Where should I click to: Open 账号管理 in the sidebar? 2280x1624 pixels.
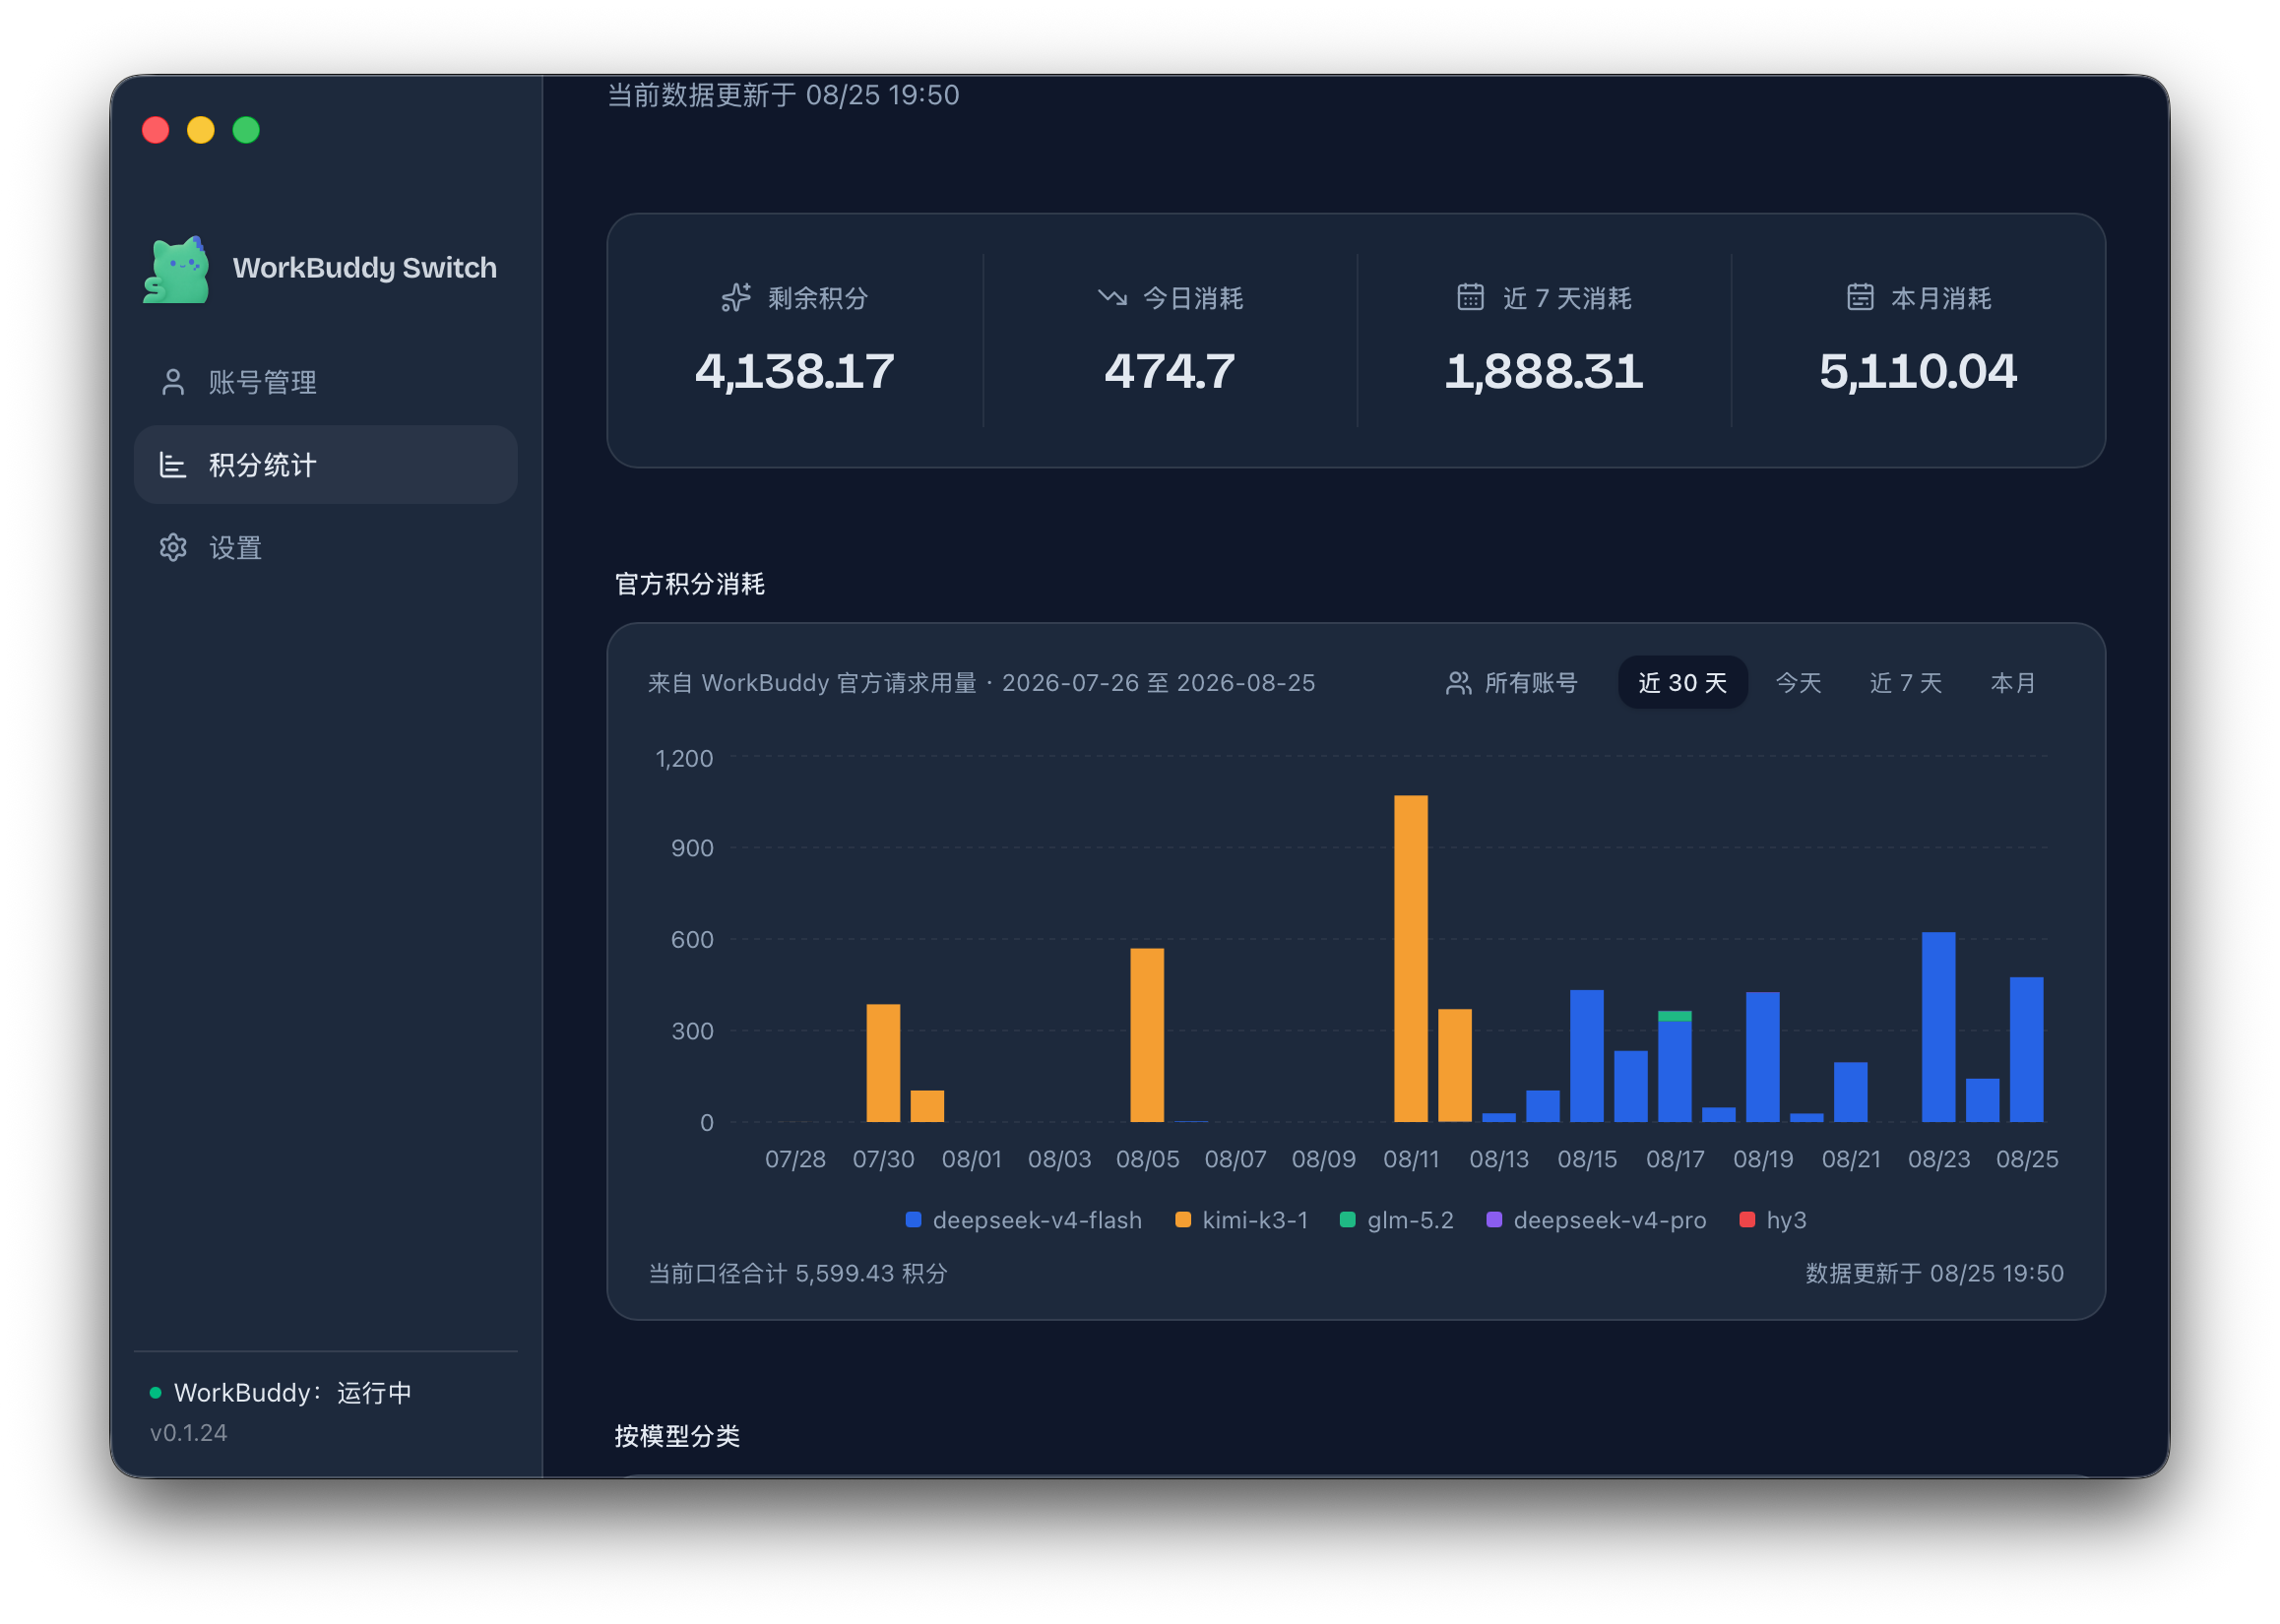coord(326,382)
